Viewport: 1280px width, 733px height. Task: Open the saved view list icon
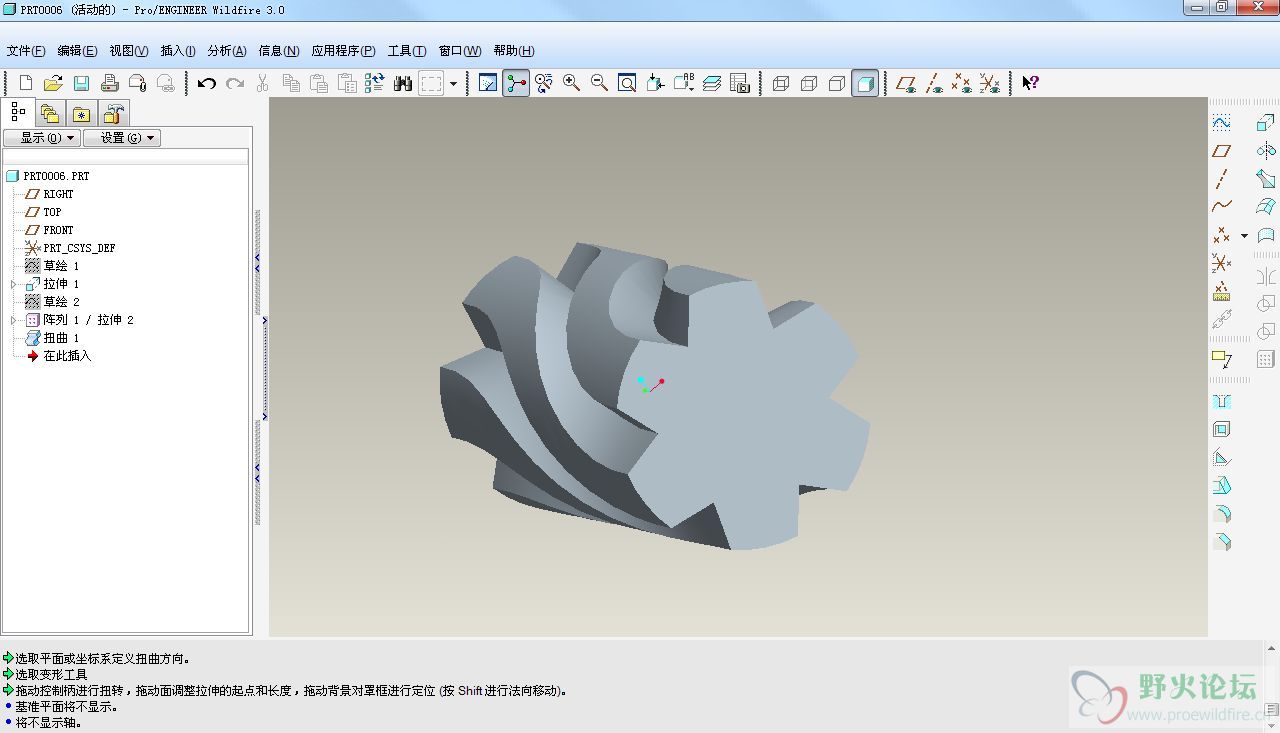tap(683, 83)
